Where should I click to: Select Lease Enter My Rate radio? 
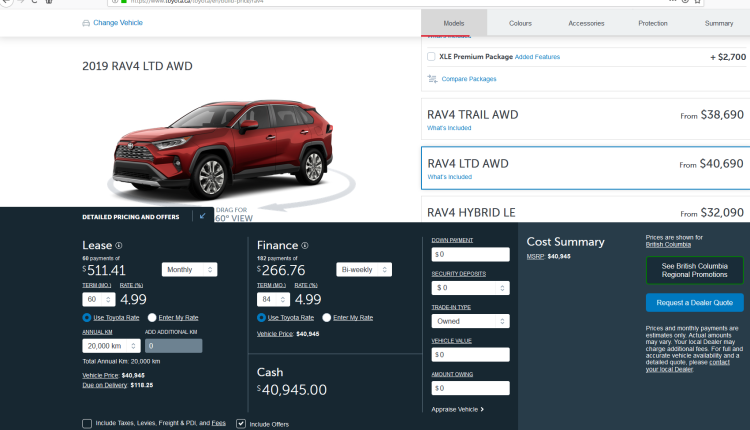tap(152, 318)
